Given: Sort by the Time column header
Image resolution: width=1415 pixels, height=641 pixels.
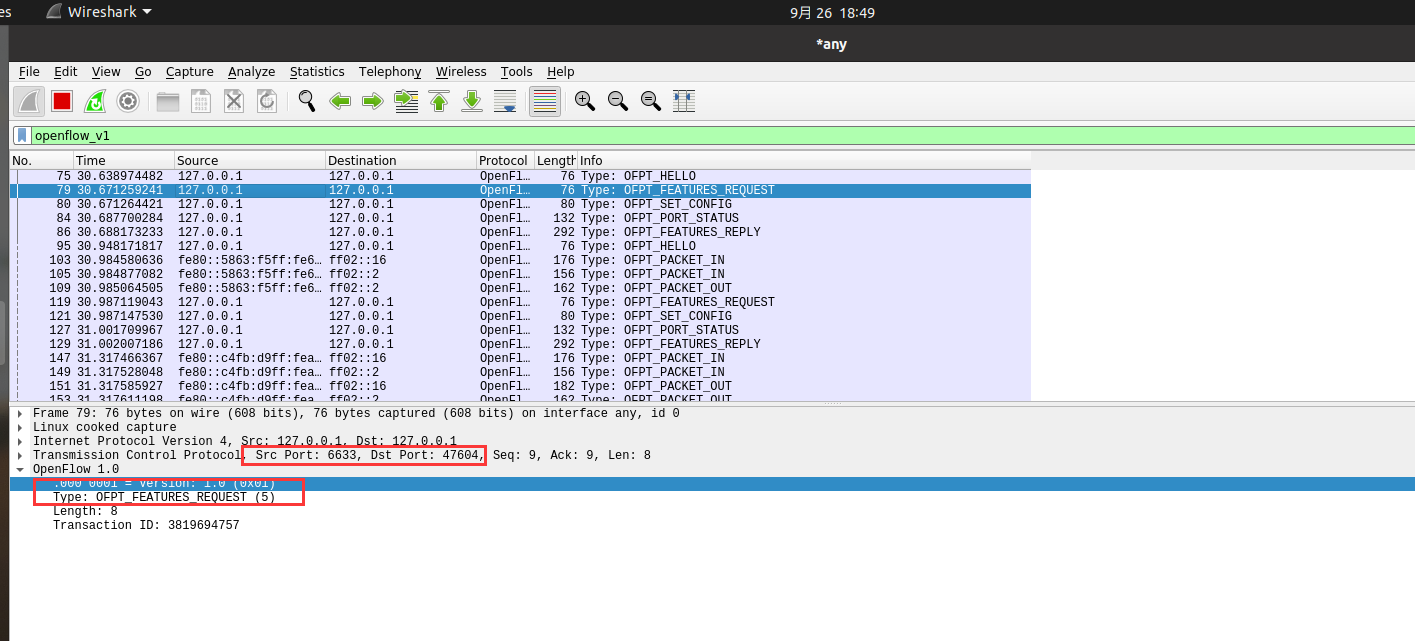Looking at the screenshot, I should point(124,160).
